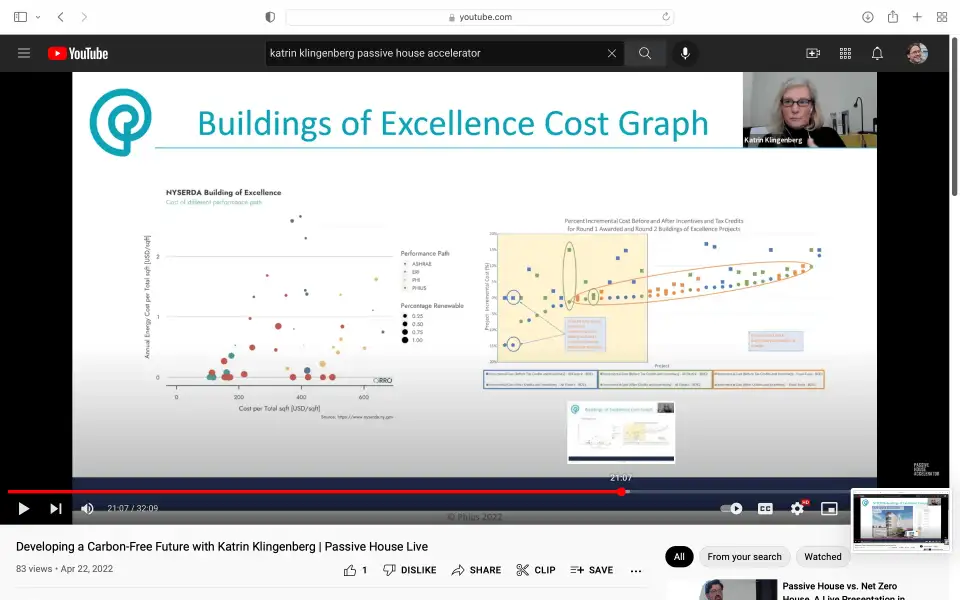The width and height of the screenshot is (960, 600).
Task: Skip to next video
Action: pyautogui.click(x=56, y=508)
